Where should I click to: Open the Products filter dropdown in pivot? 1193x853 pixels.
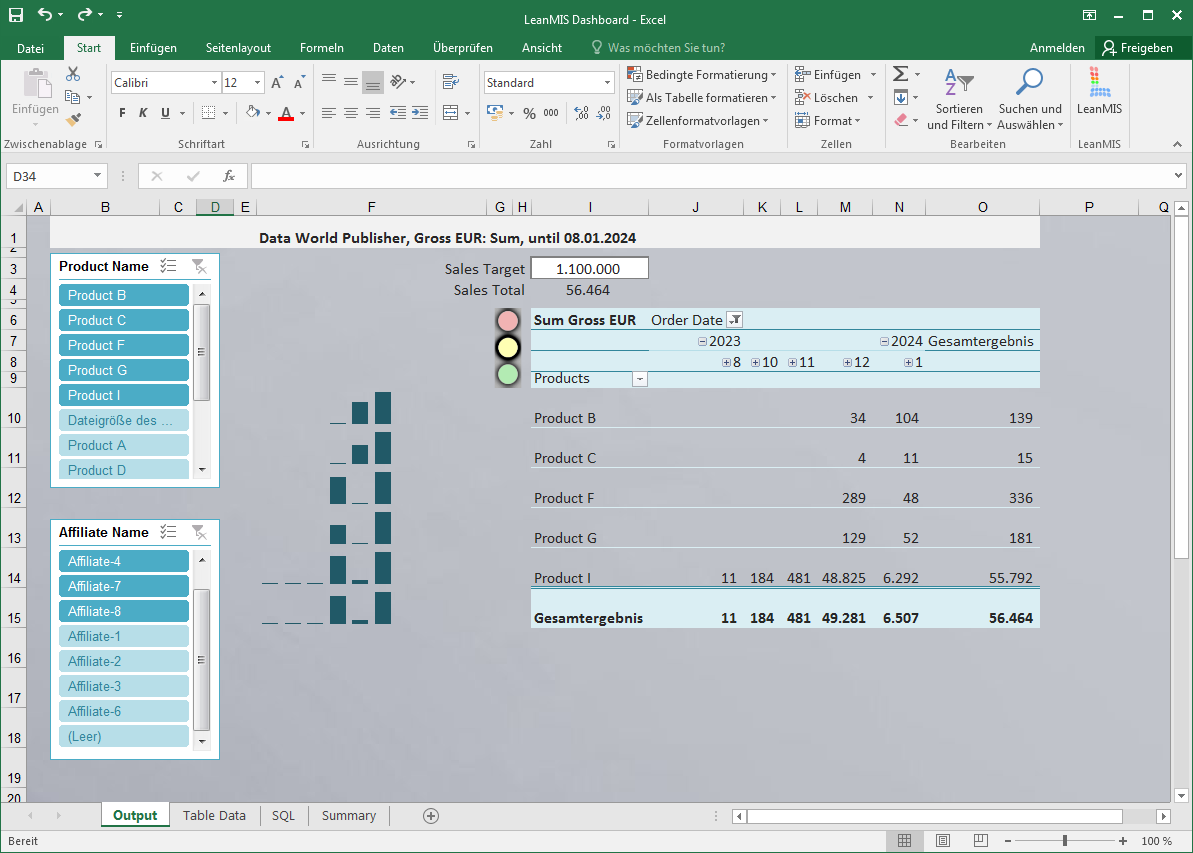[x=640, y=379]
